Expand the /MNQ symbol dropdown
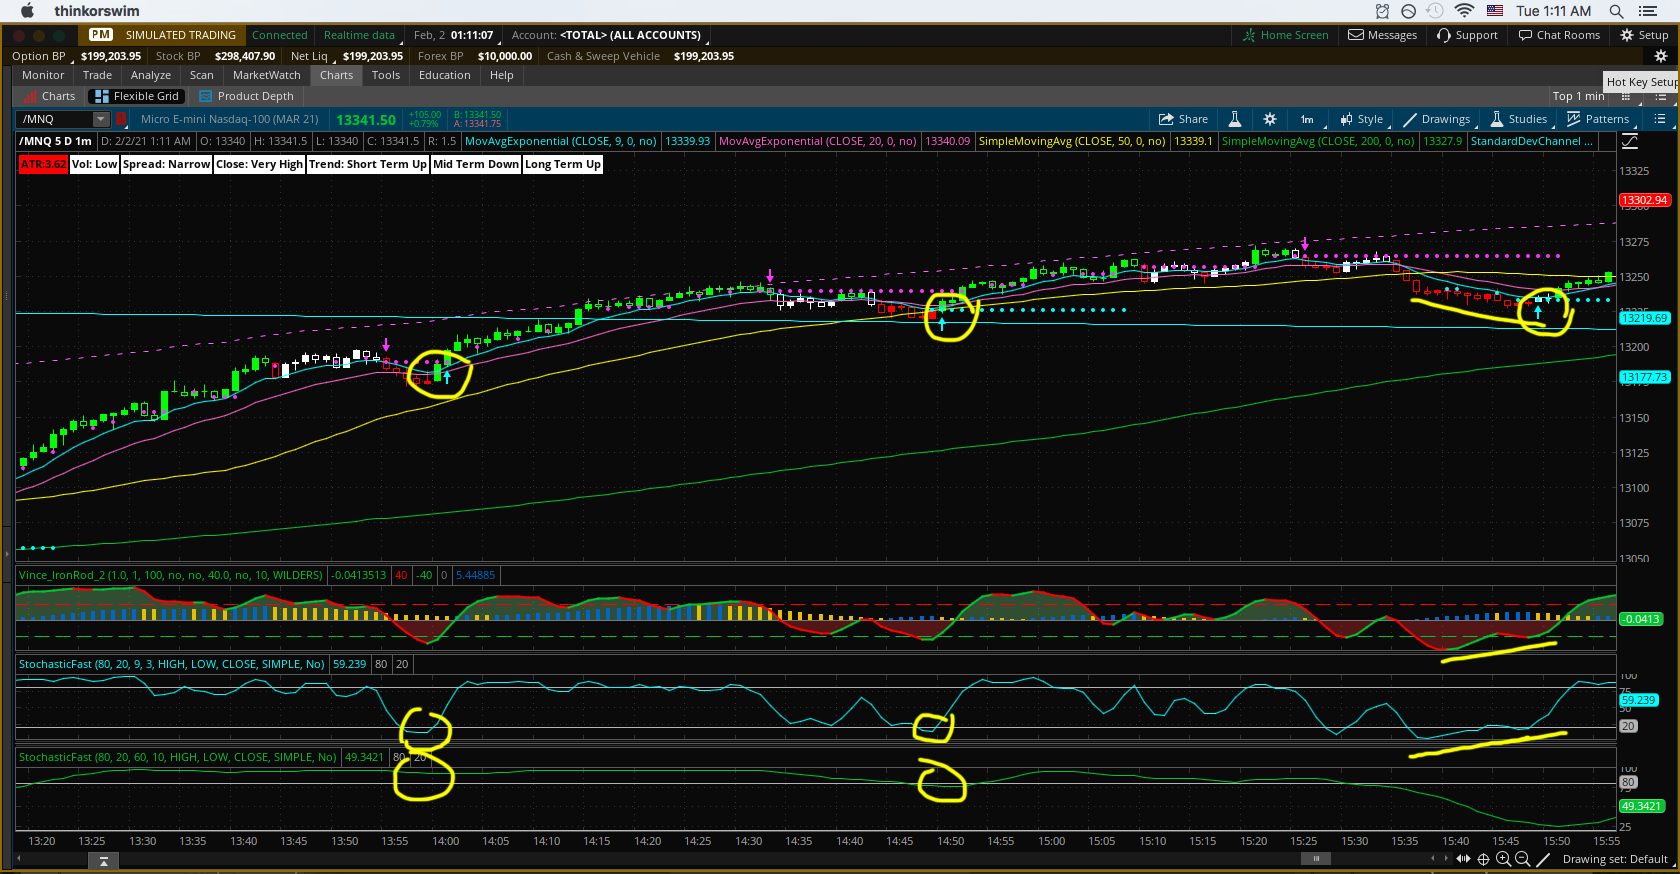Viewport: 1680px width, 874px height. [x=100, y=119]
